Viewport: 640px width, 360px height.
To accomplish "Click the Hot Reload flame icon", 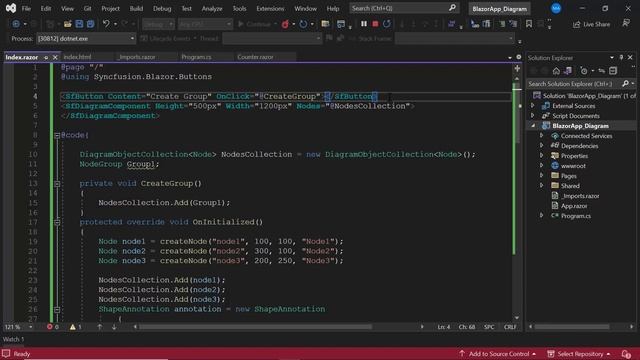I will 285,24.
